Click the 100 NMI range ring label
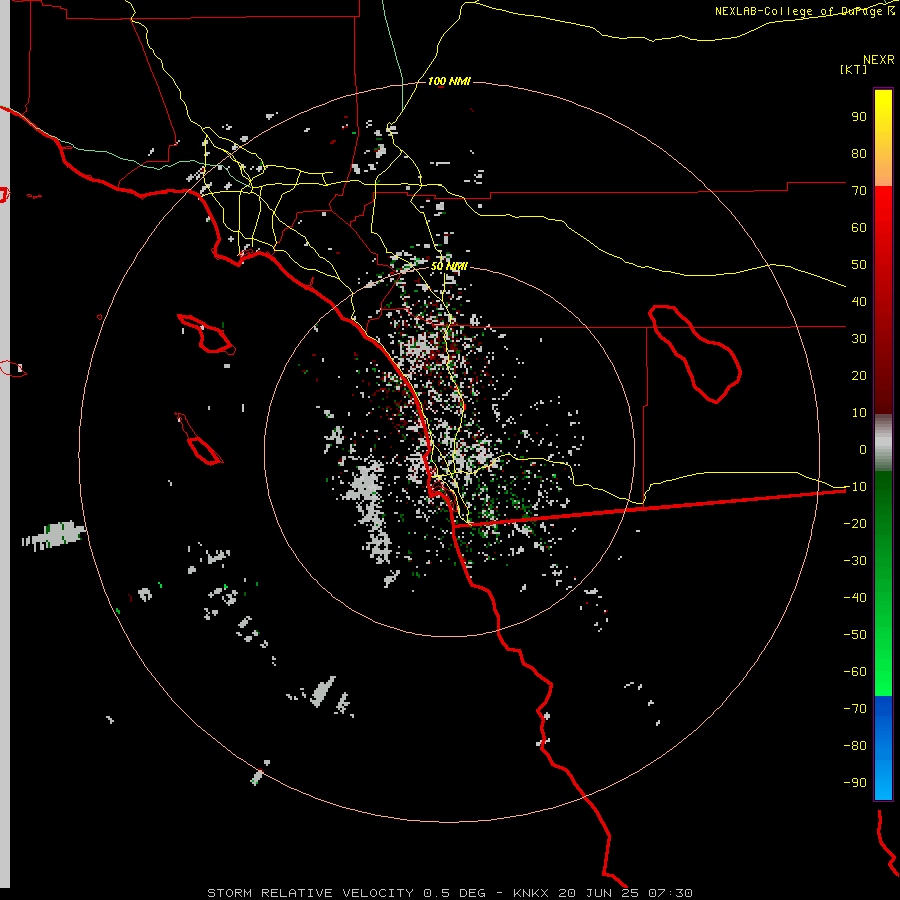Image resolution: width=900 pixels, height=900 pixels. pyautogui.click(x=449, y=82)
